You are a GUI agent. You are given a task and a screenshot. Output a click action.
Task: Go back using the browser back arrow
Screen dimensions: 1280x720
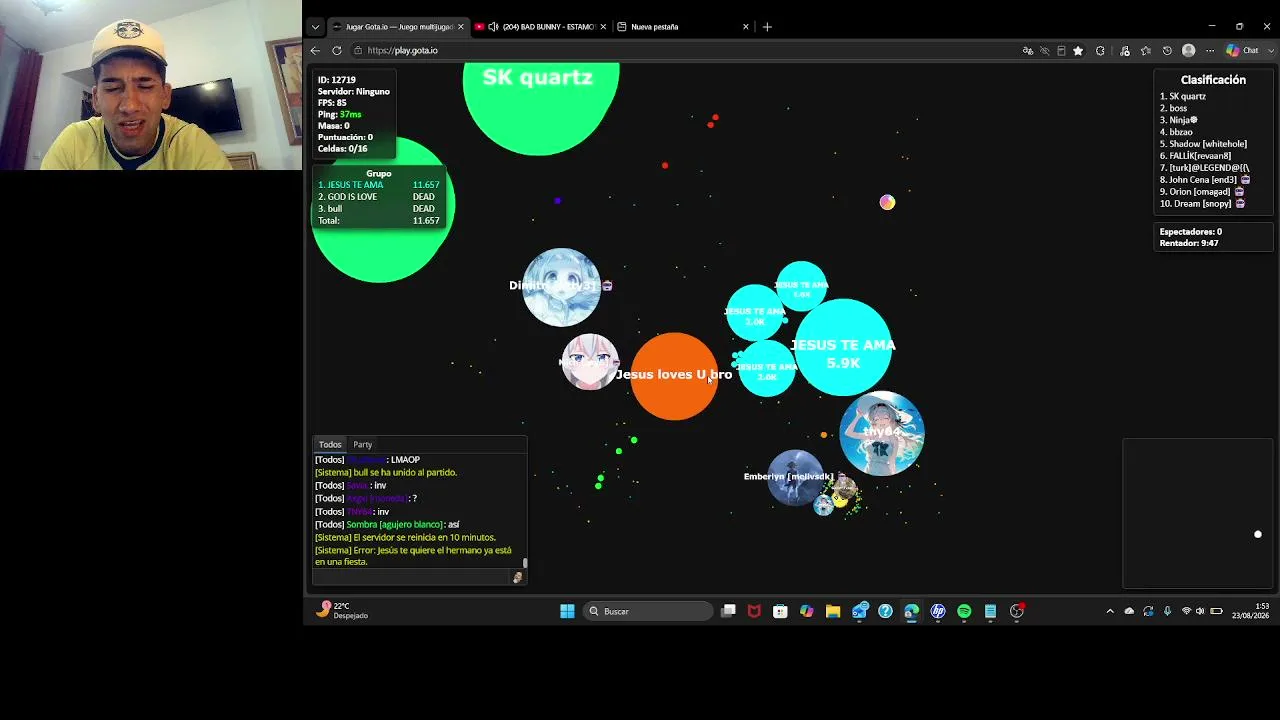(315, 50)
